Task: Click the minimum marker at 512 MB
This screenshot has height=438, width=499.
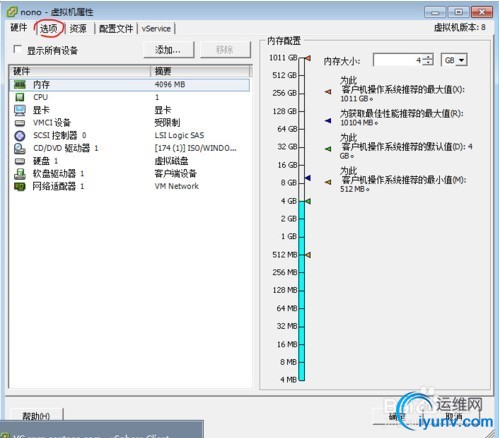Action: pos(308,255)
